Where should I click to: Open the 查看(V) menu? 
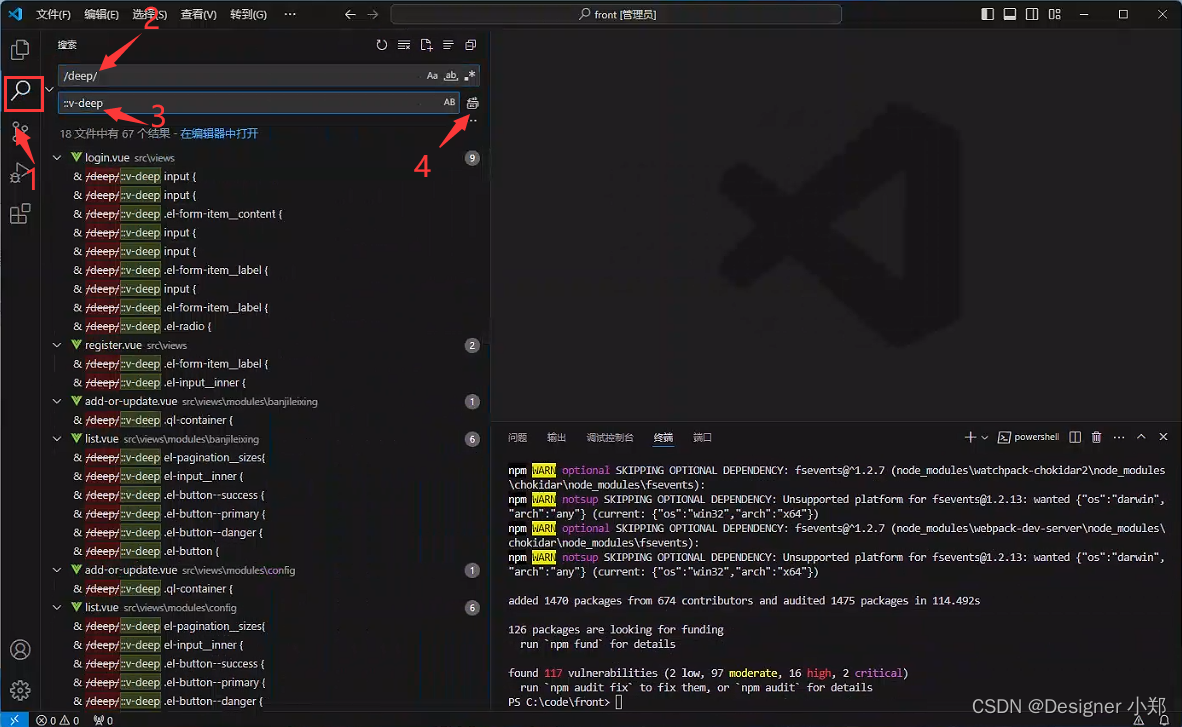(x=198, y=14)
